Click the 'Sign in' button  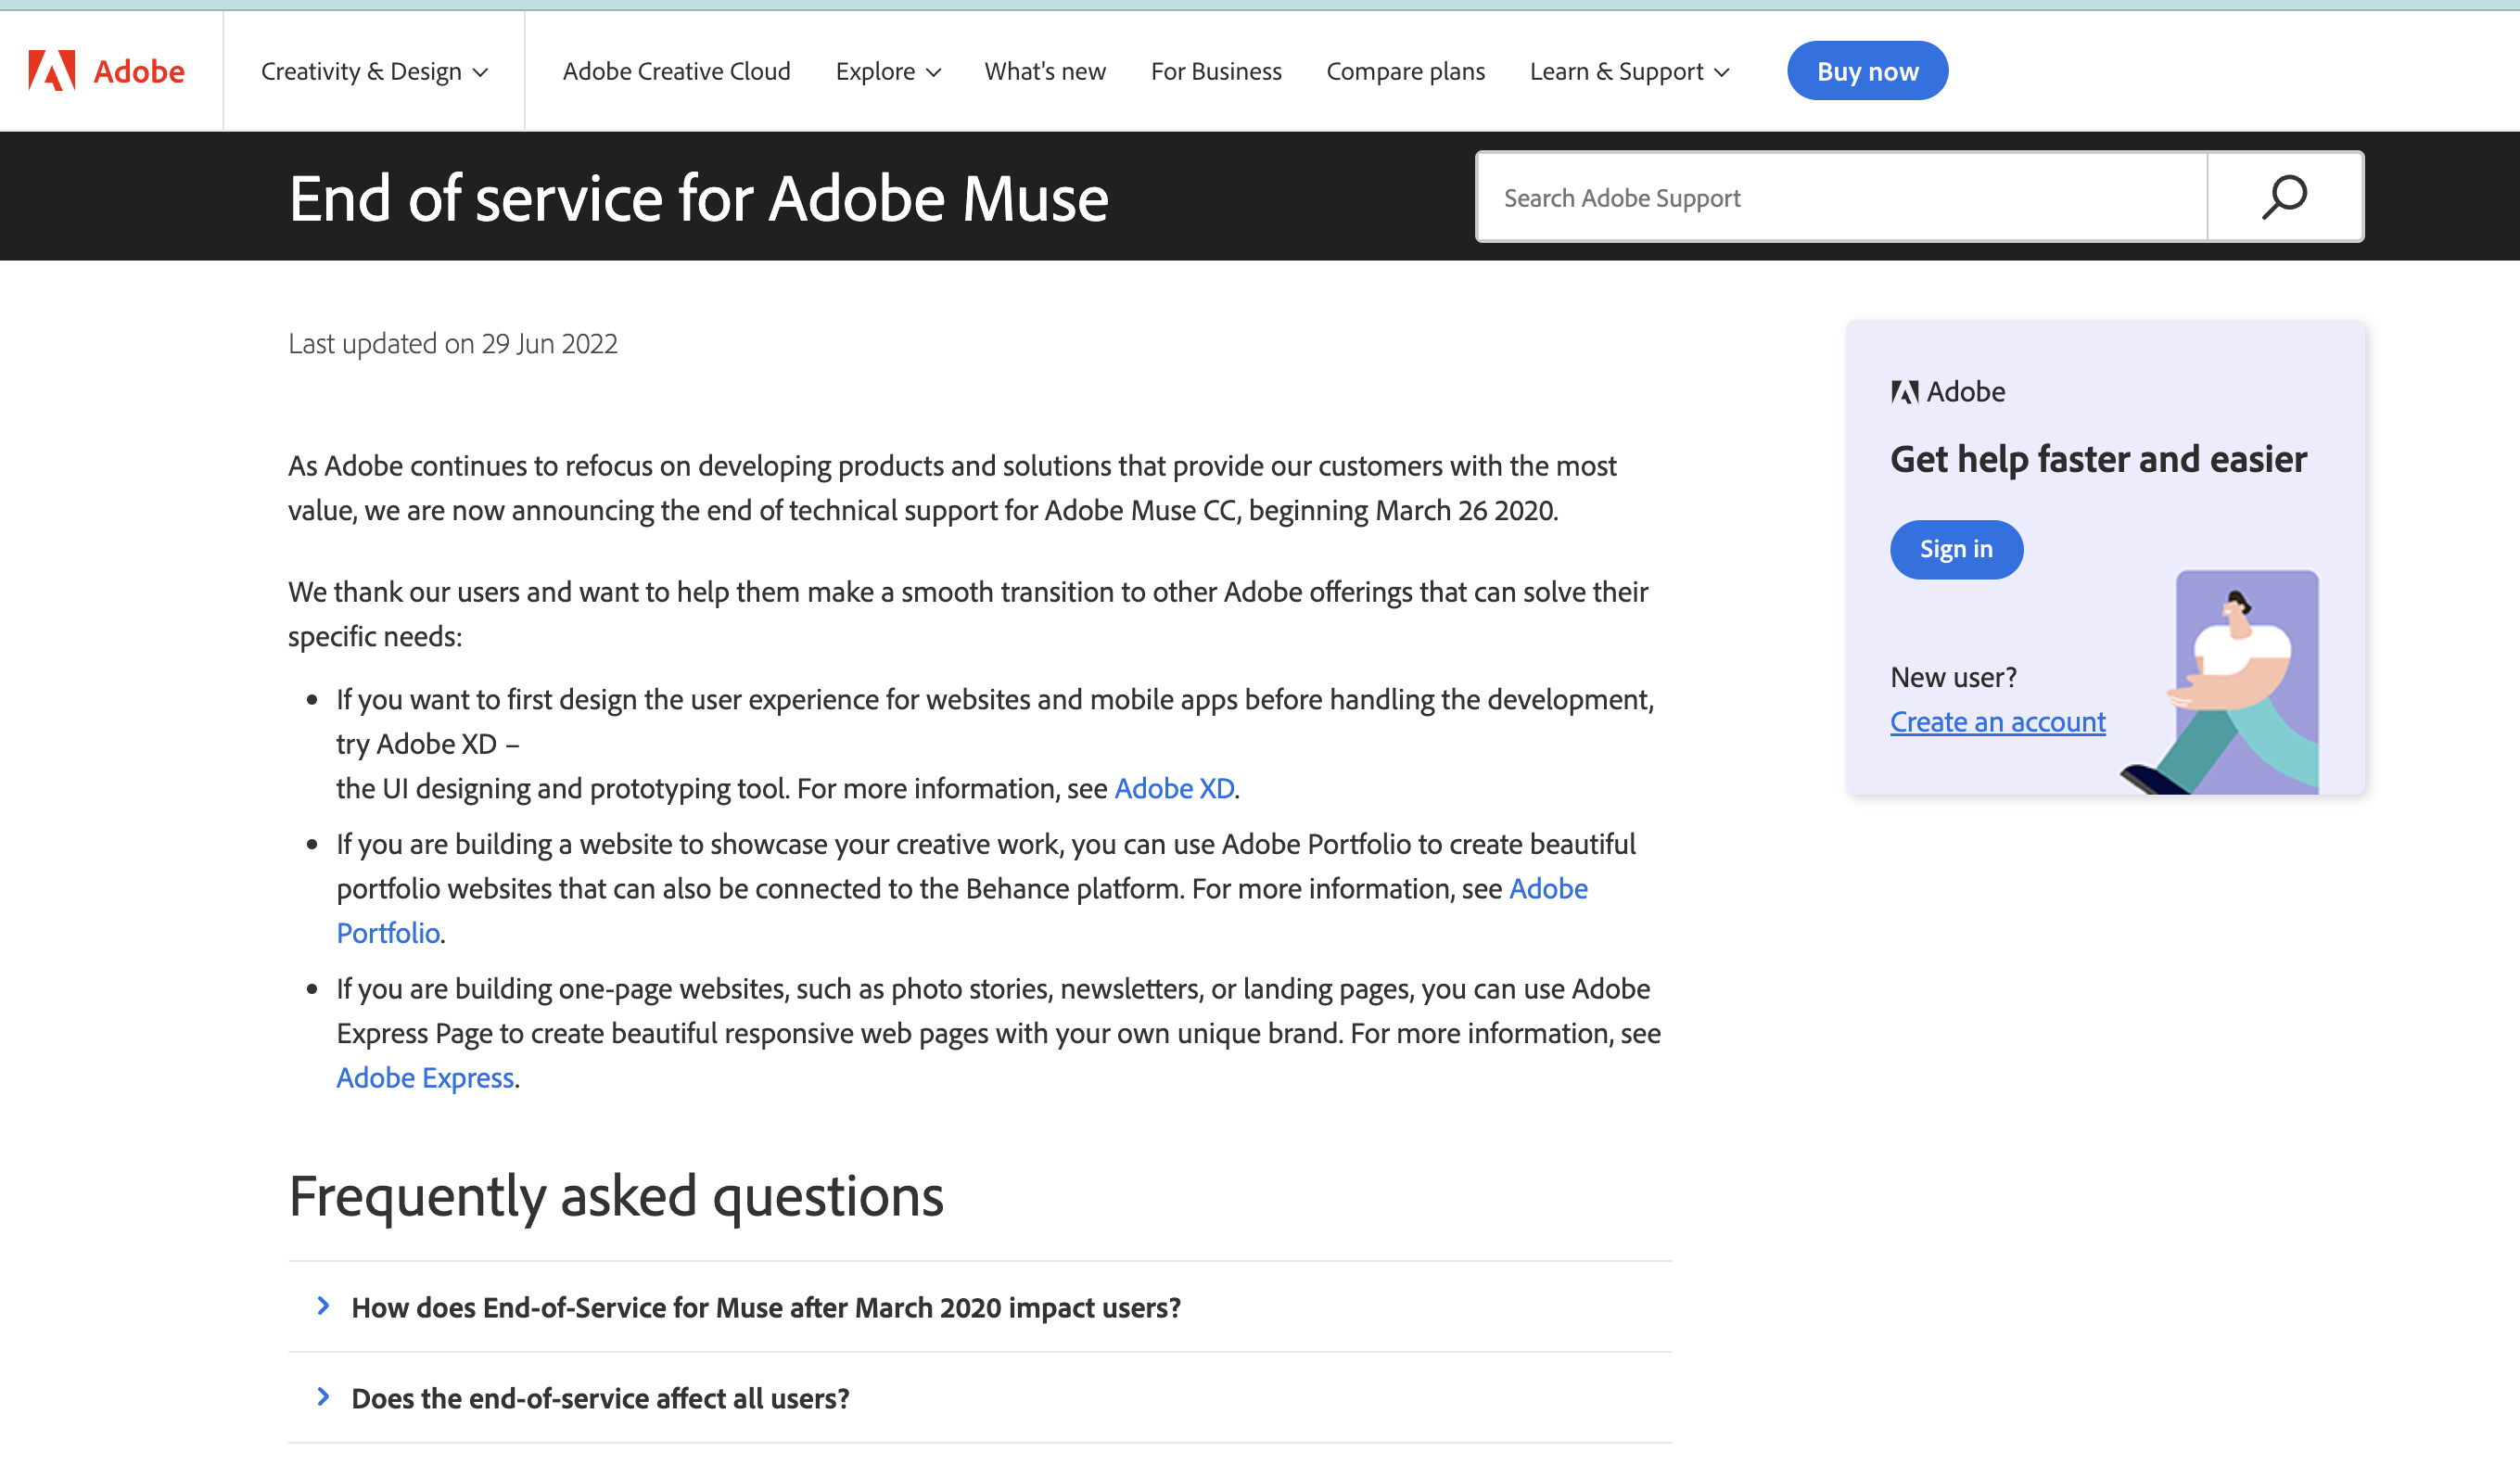pos(1956,548)
